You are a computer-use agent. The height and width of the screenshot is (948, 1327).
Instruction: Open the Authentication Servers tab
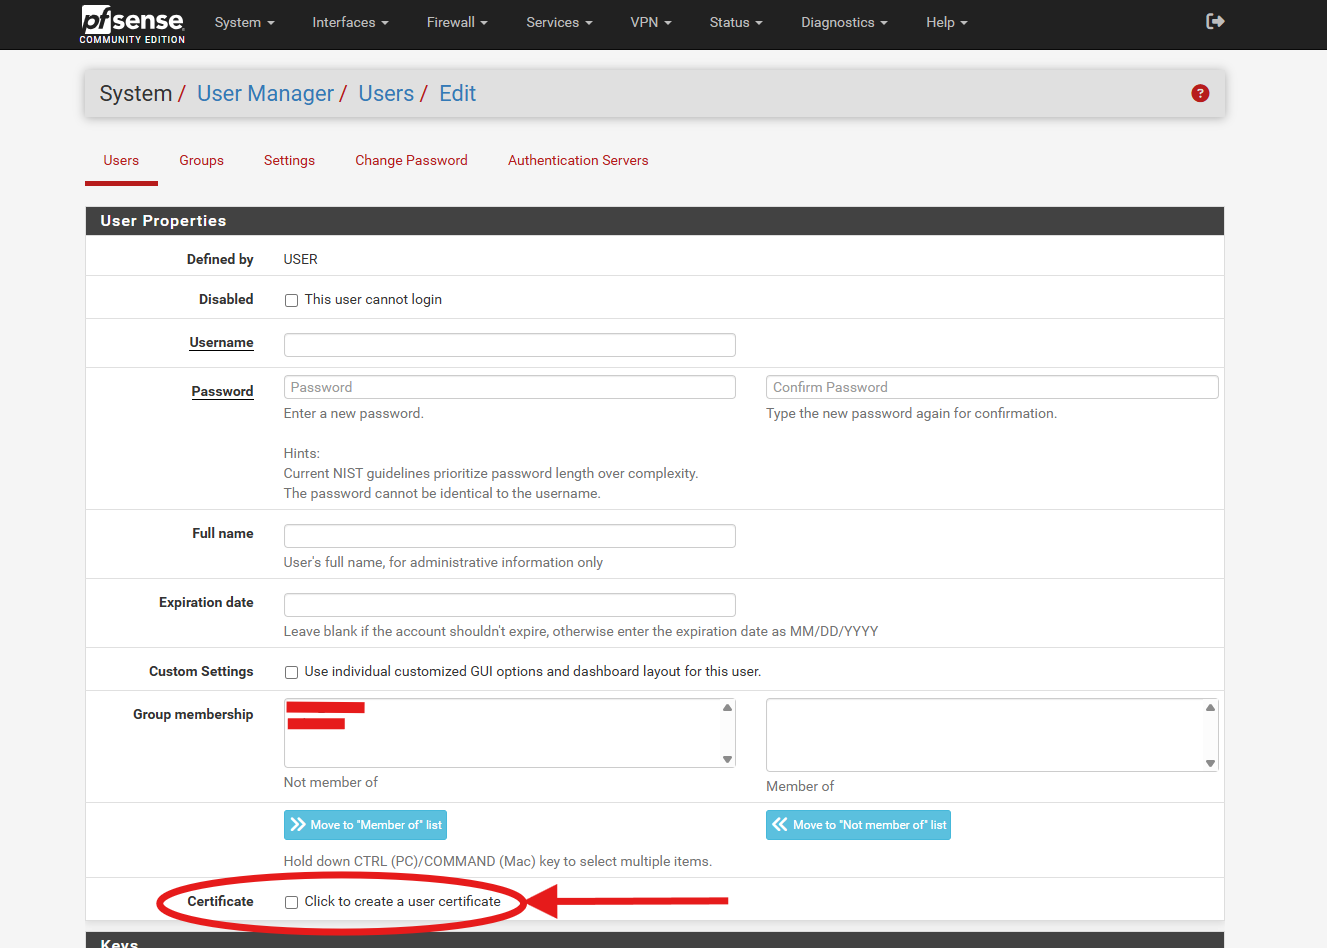point(578,160)
